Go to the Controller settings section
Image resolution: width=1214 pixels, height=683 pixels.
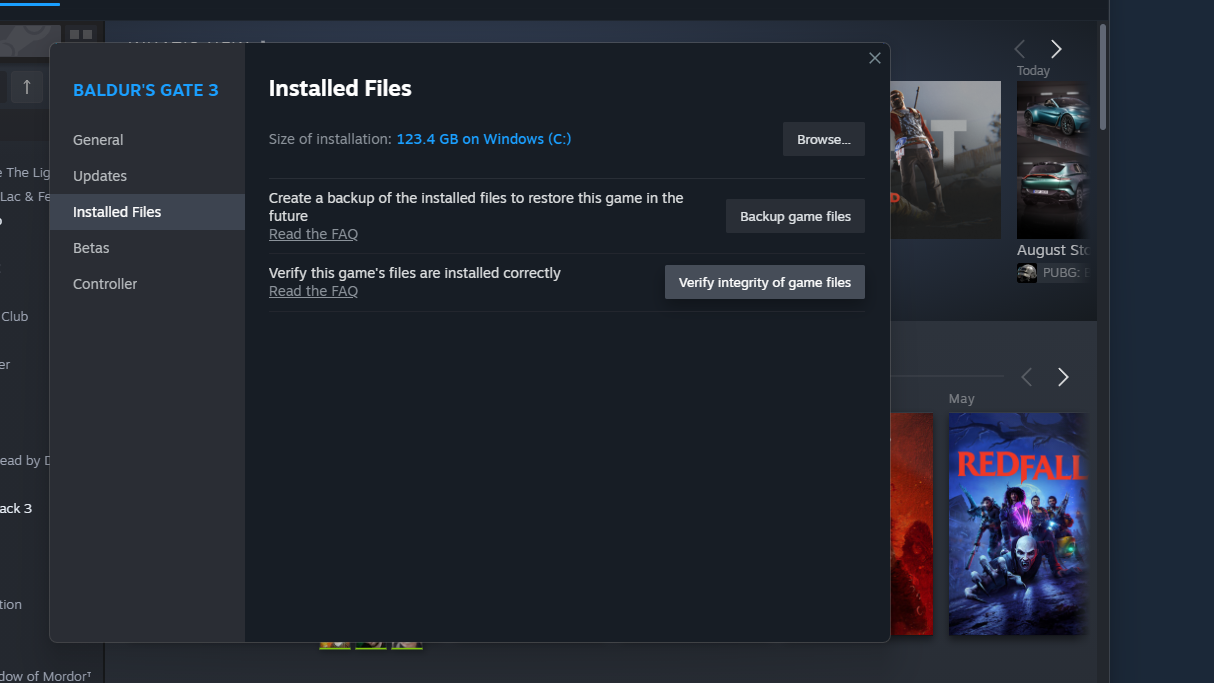[147, 284]
